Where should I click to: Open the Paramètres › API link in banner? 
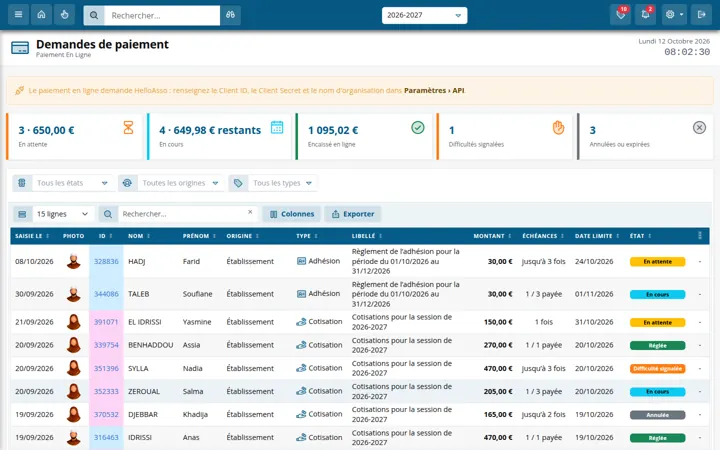[x=434, y=90]
